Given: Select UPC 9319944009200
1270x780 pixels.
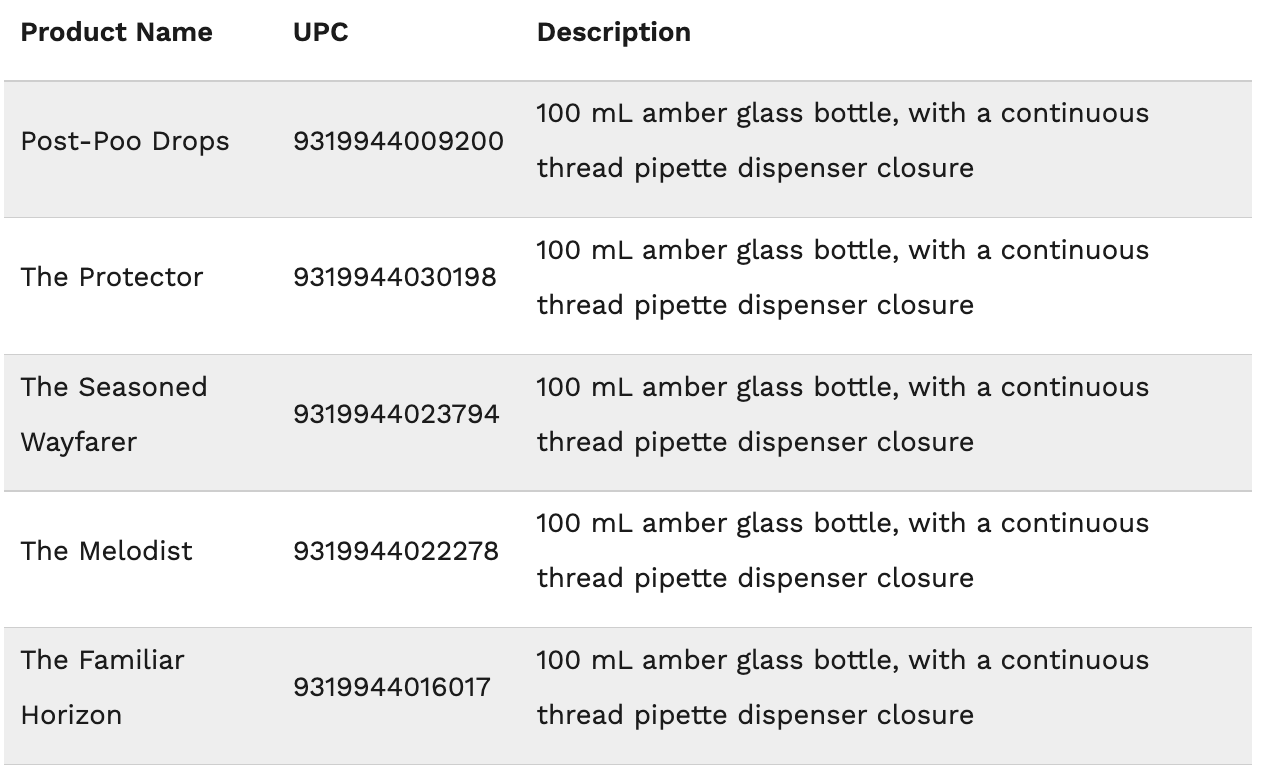Looking at the screenshot, I should tap(398, 141).
